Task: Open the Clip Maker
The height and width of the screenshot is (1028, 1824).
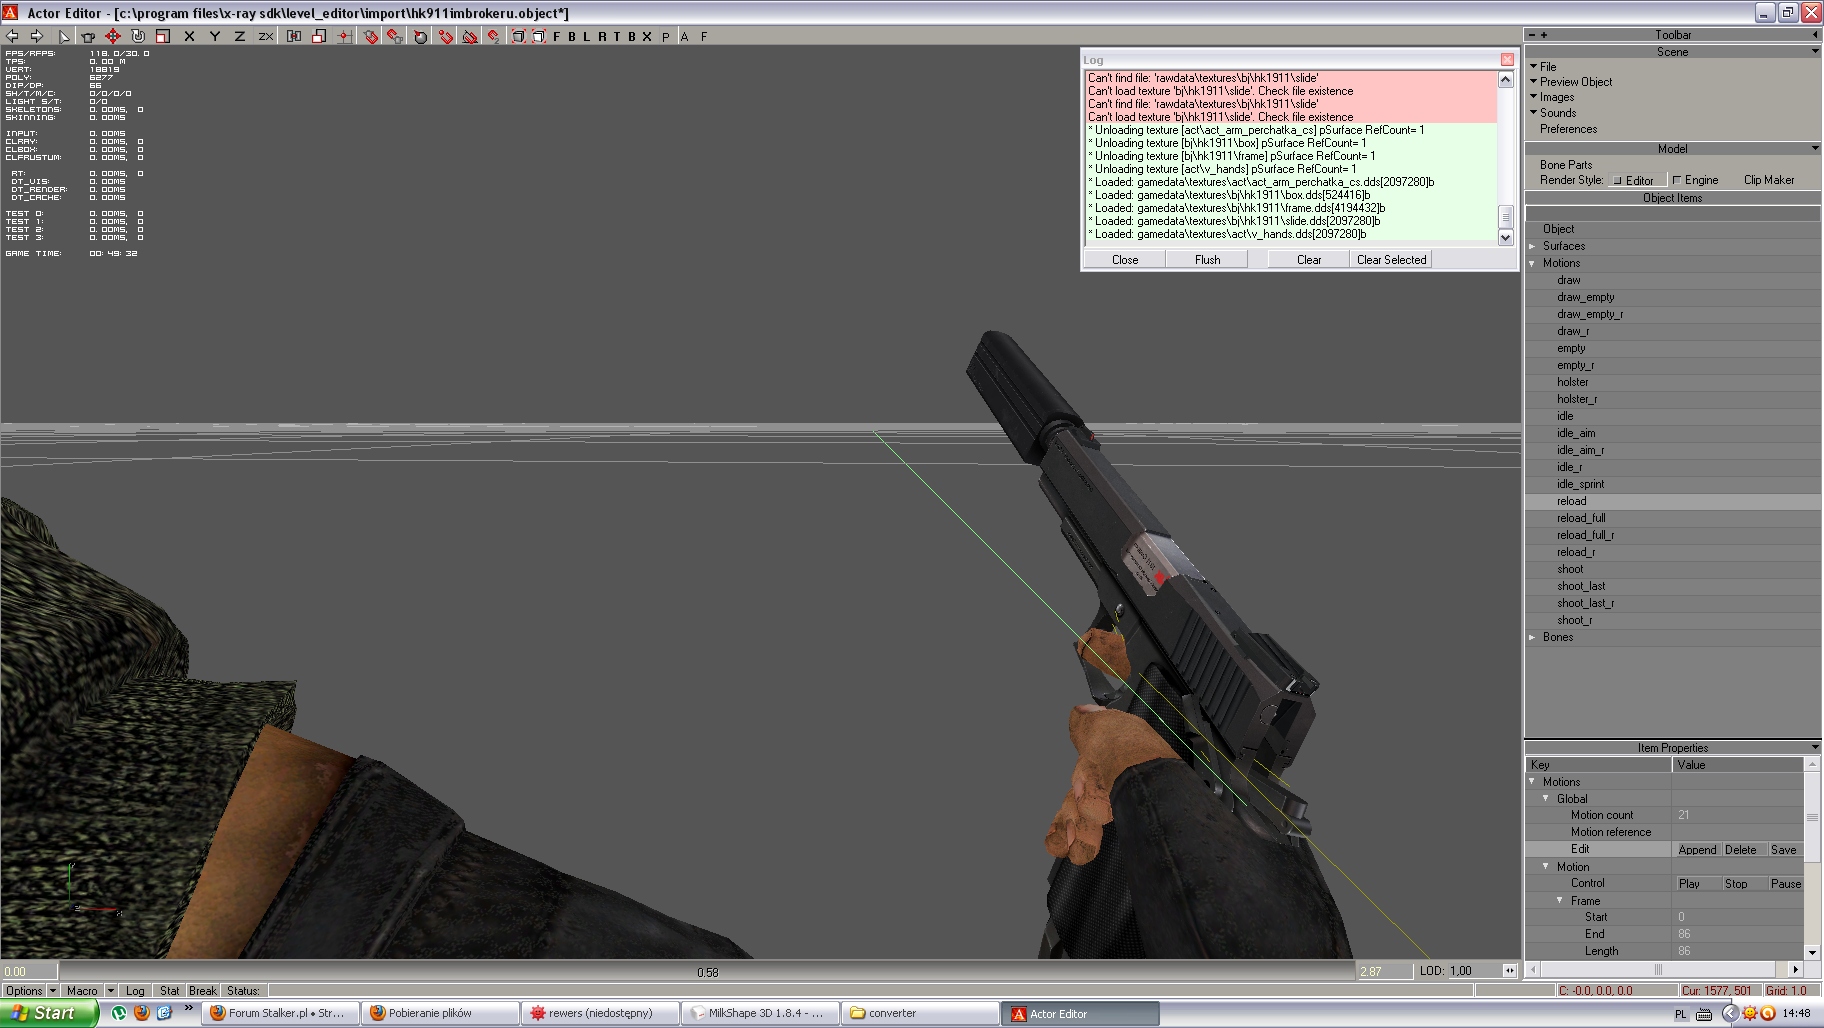Action: tap(1769, 180)
